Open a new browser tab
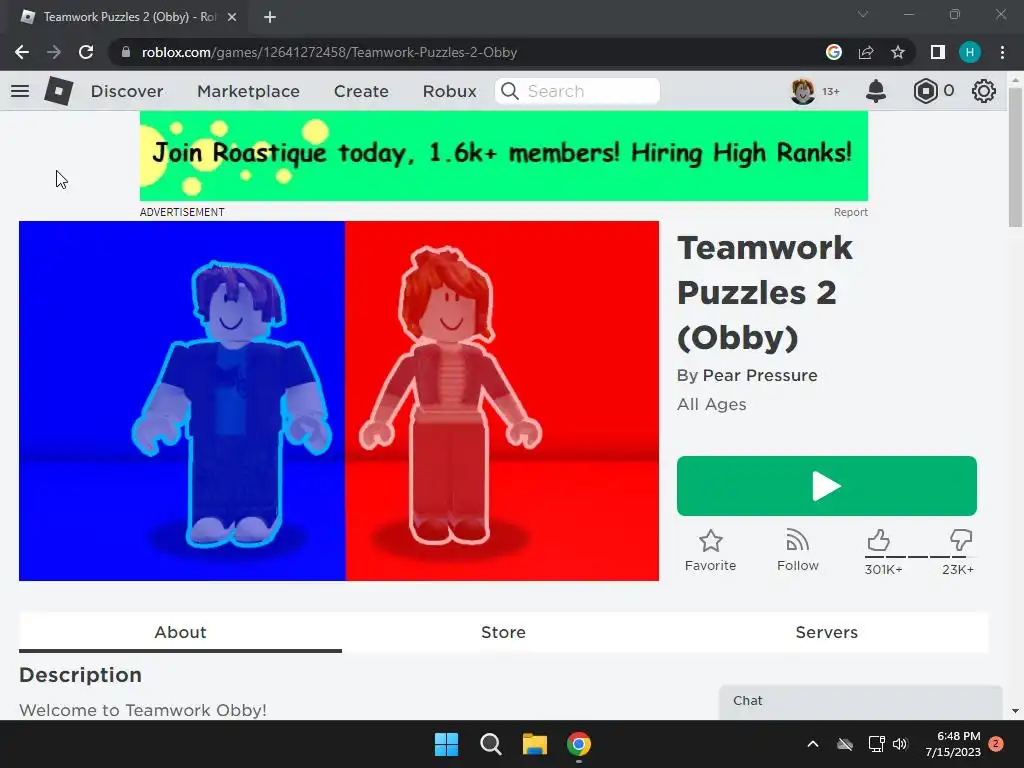 point(270,17)
